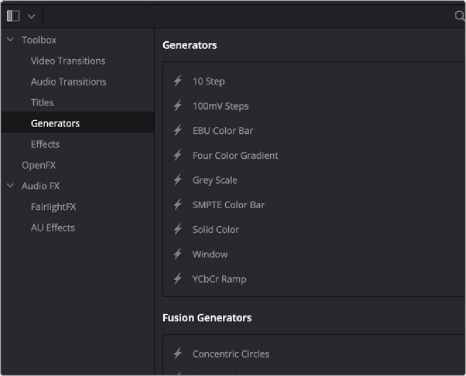Screen dimensions: 466x376
Task: Select OpenFX in the sidebar
Action: (39, 165)
